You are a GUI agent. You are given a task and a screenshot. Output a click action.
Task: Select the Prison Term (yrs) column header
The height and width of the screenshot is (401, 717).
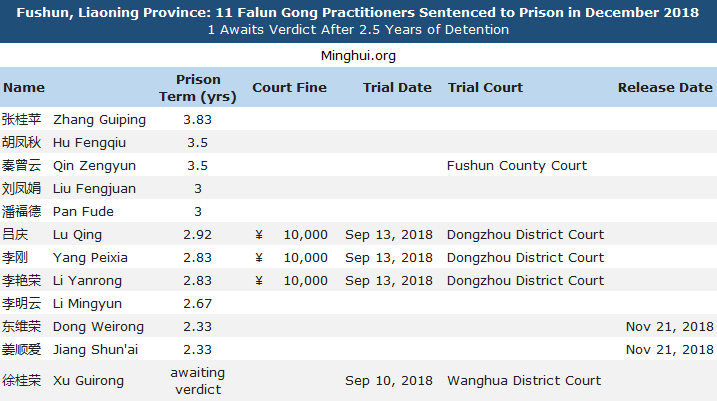[198, 88]
